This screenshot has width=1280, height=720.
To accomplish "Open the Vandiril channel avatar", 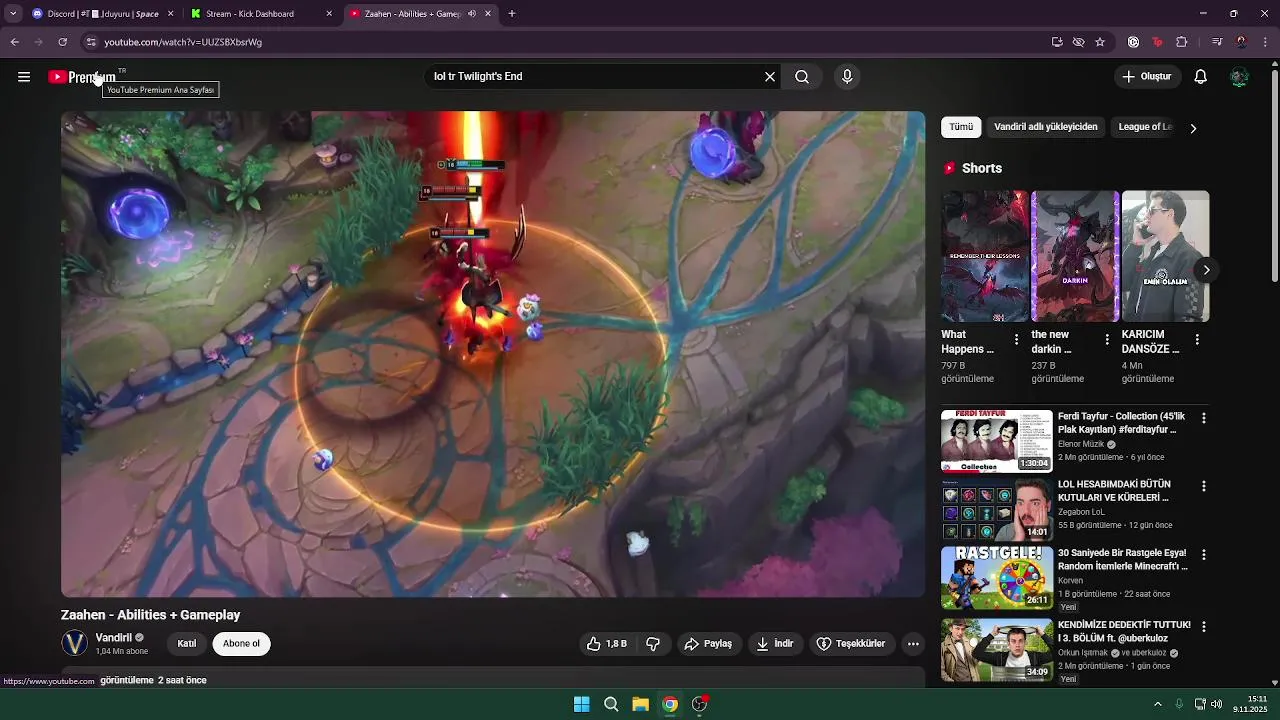I will 75,643.
